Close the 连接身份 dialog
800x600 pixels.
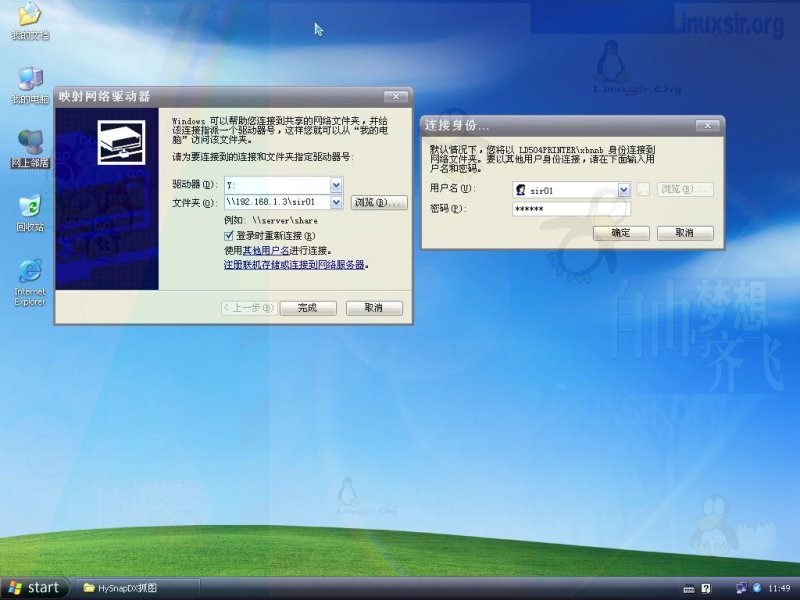tap(707, 125)
